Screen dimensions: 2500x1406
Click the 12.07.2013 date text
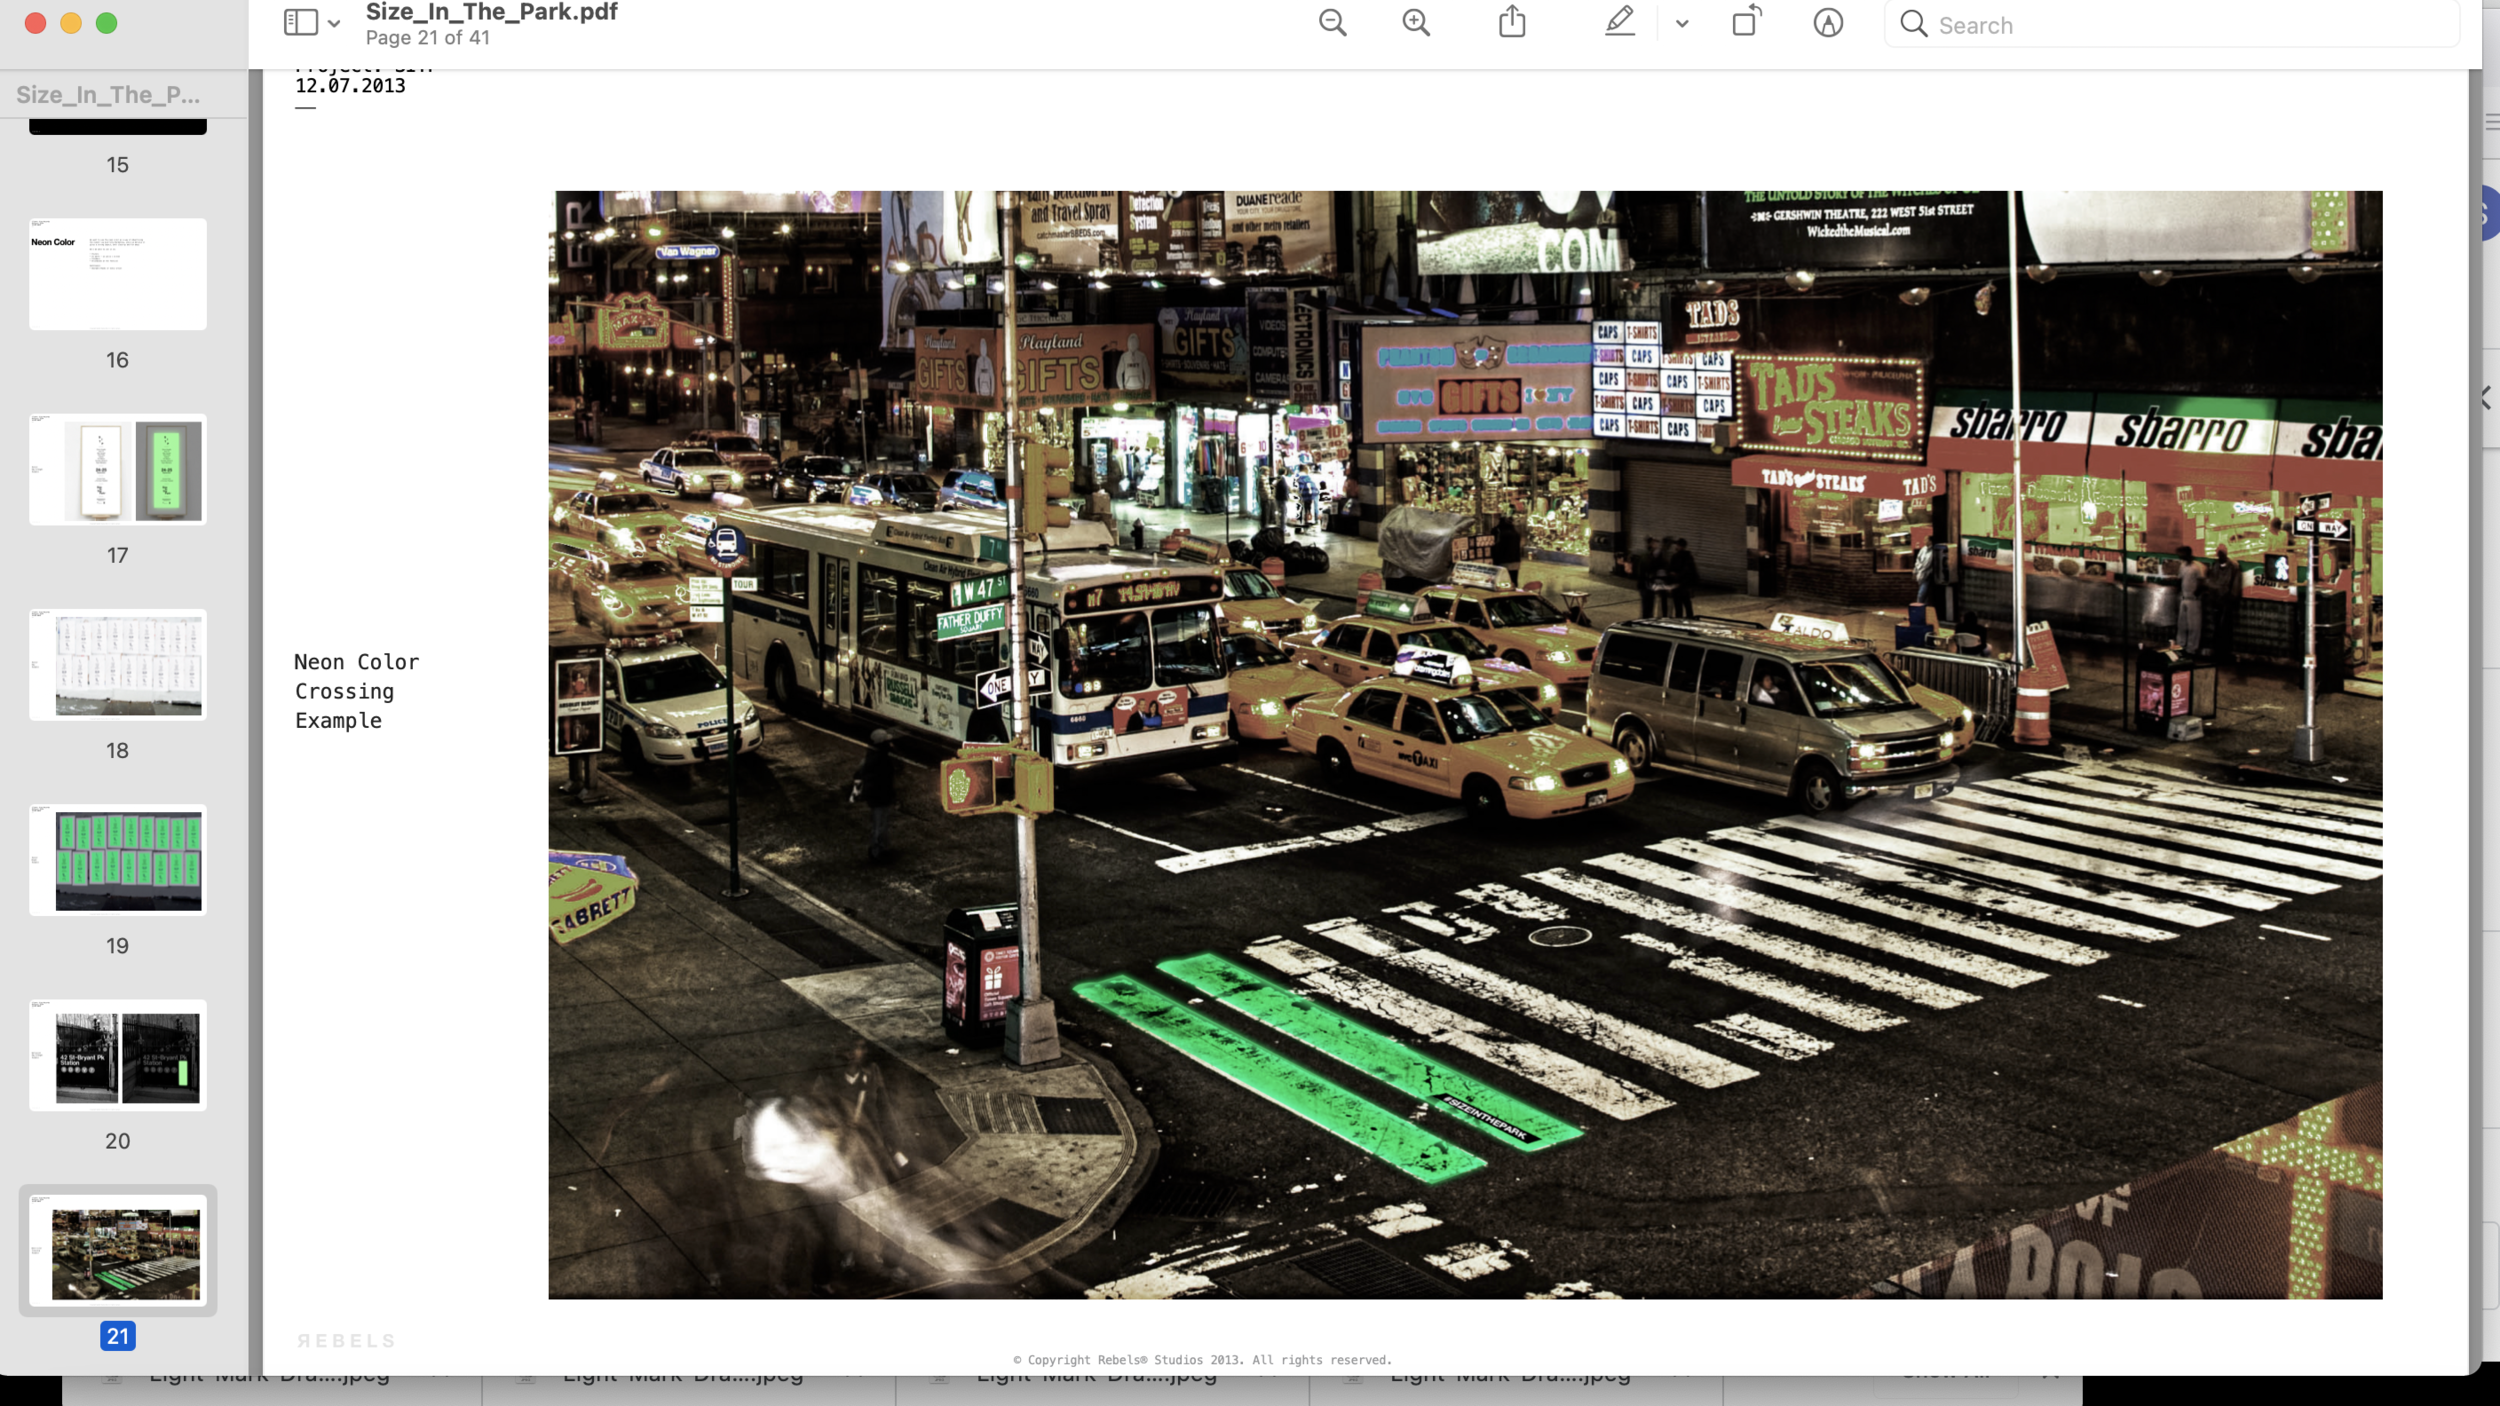(350, 86)
